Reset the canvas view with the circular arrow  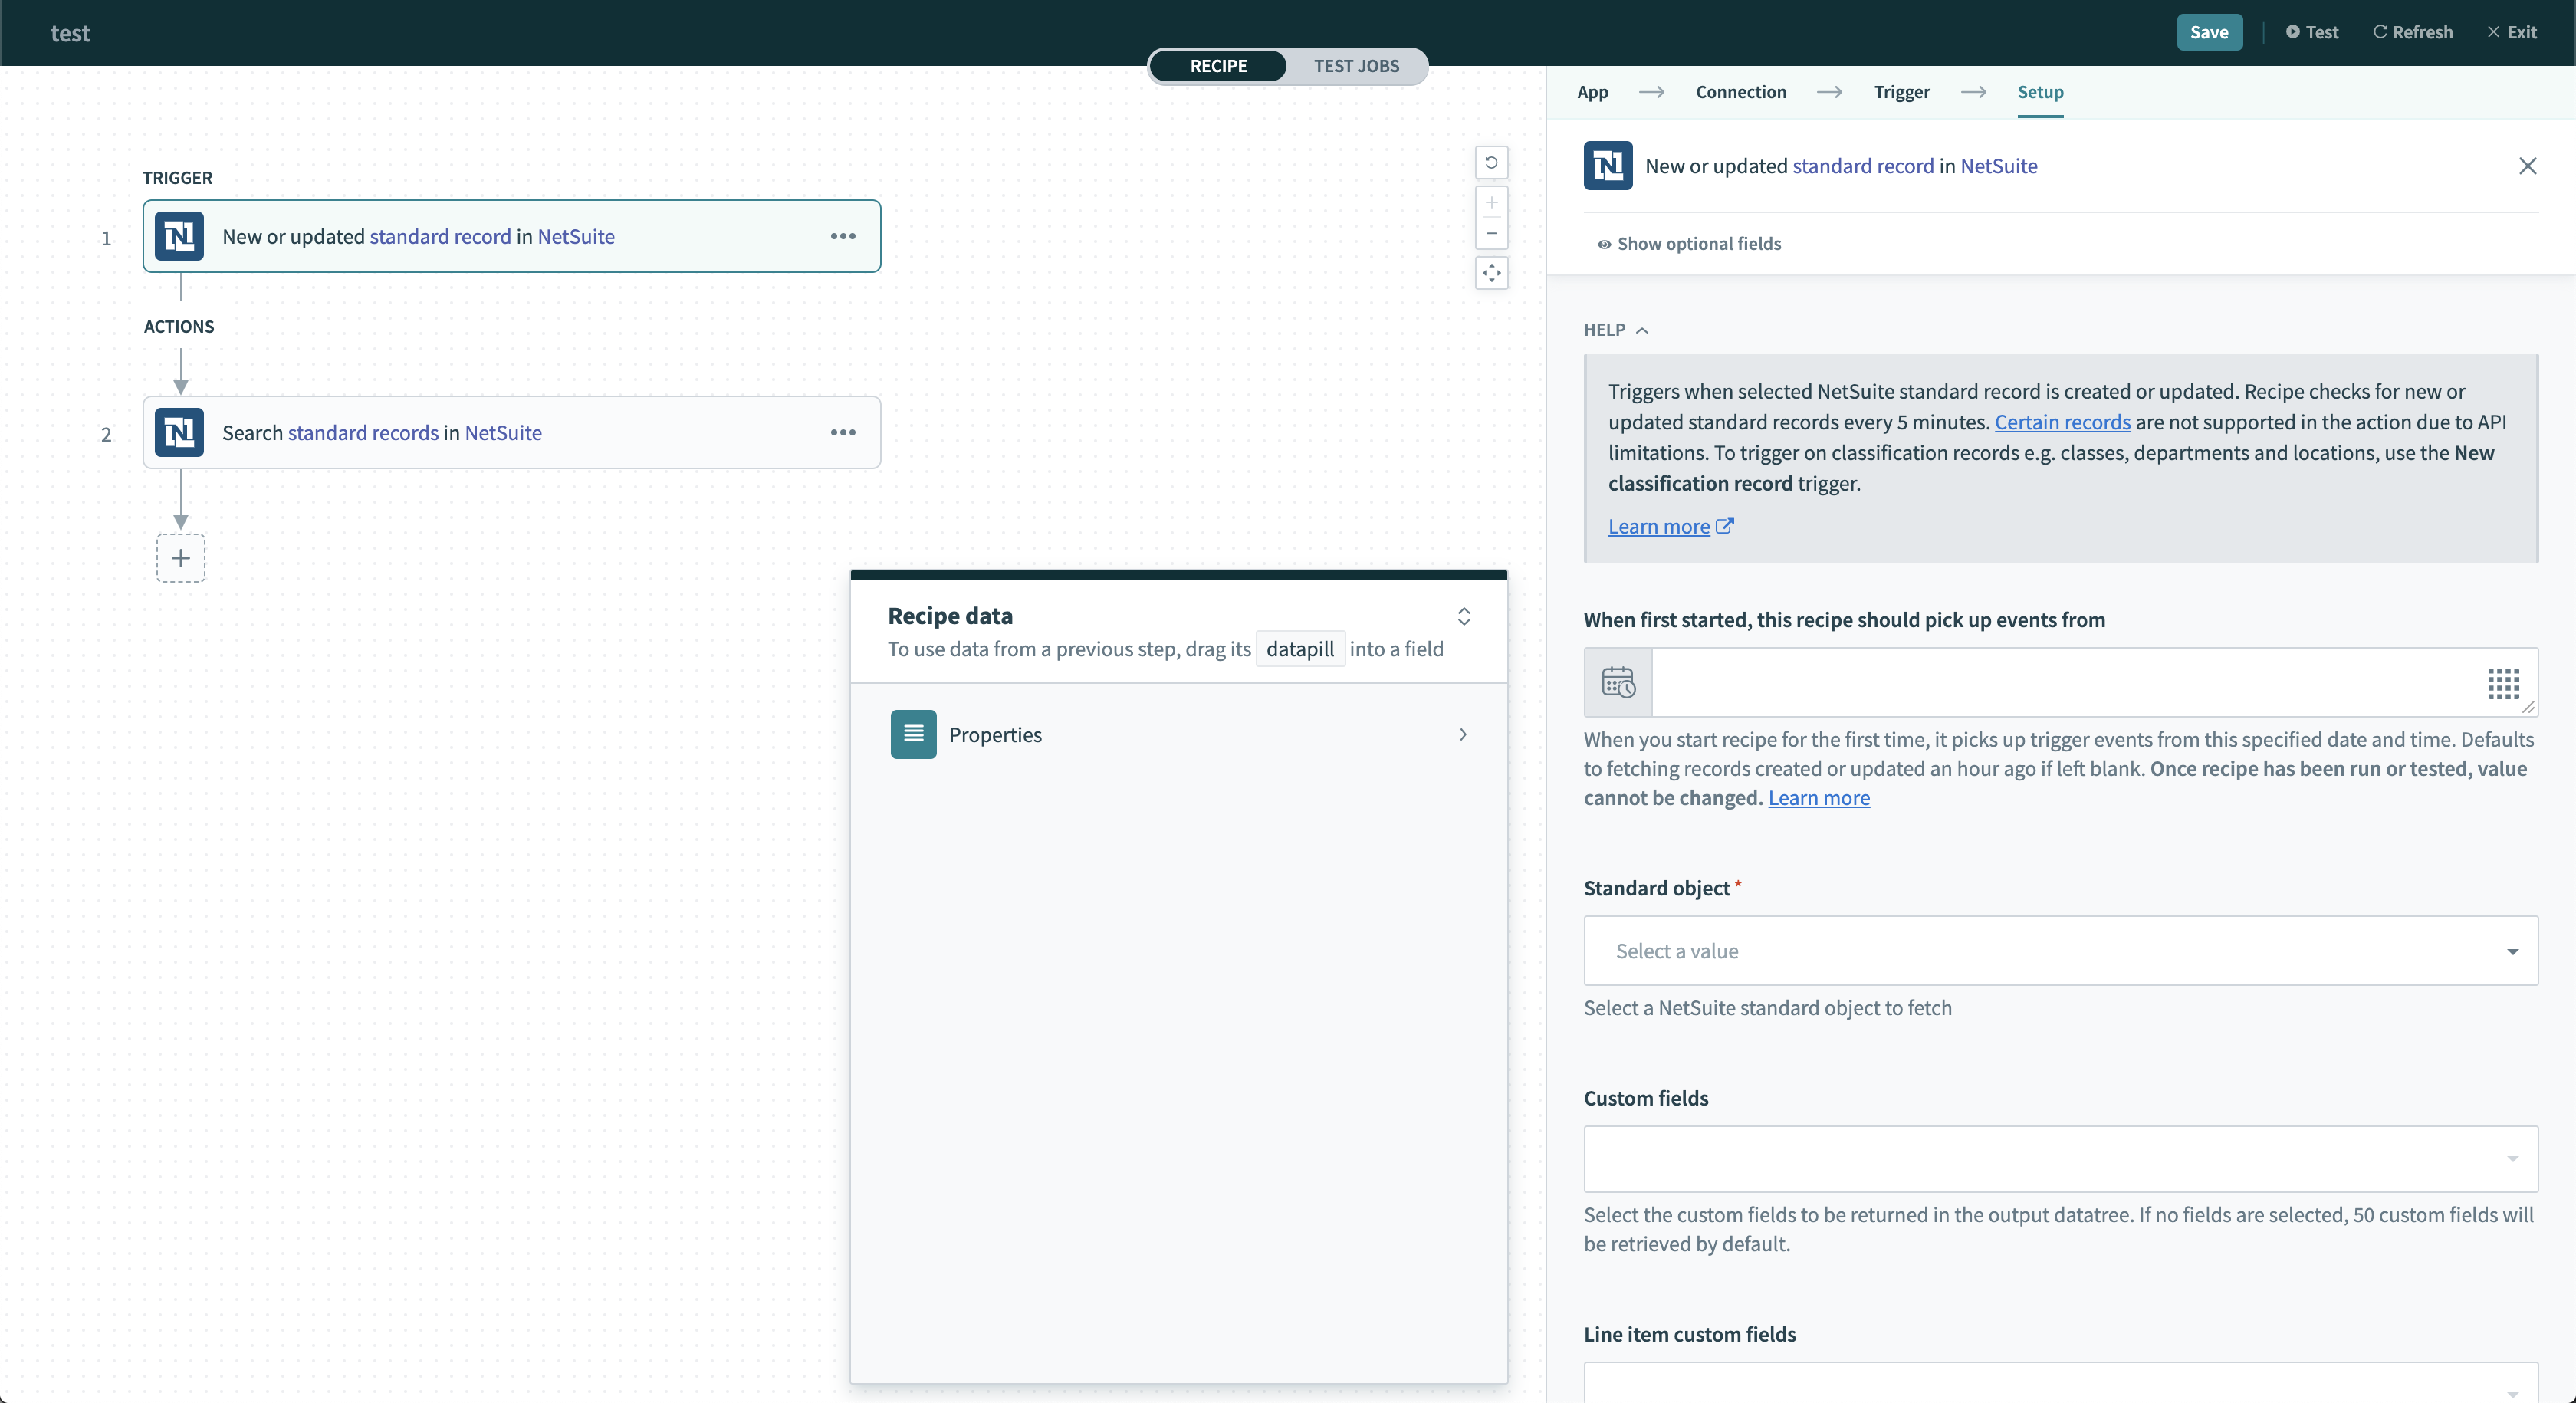1491,162
